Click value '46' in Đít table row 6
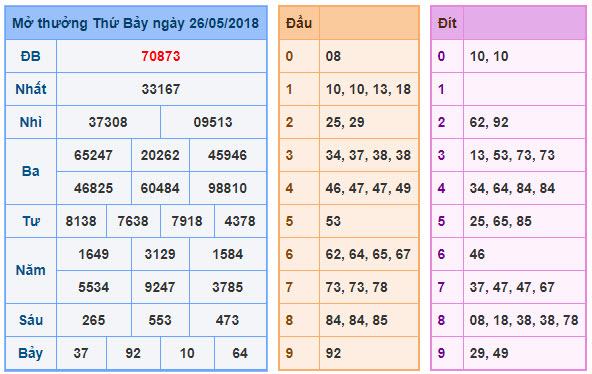The image size is (592, 374). click(x=477, y=254)
